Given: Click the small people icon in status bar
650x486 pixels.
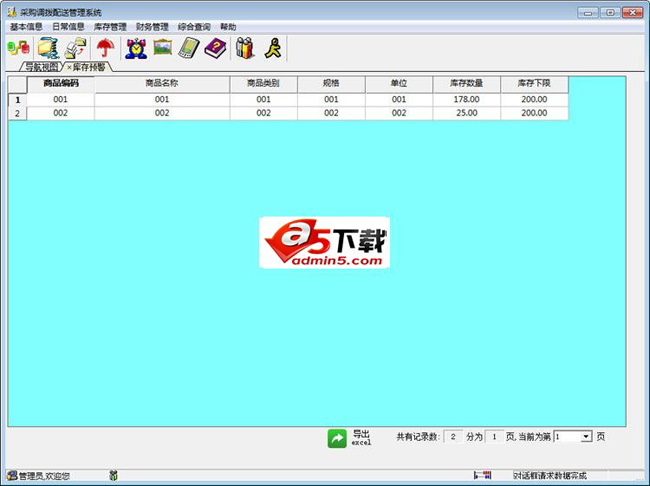Looking at the screenshot, I should coord(113,476).
